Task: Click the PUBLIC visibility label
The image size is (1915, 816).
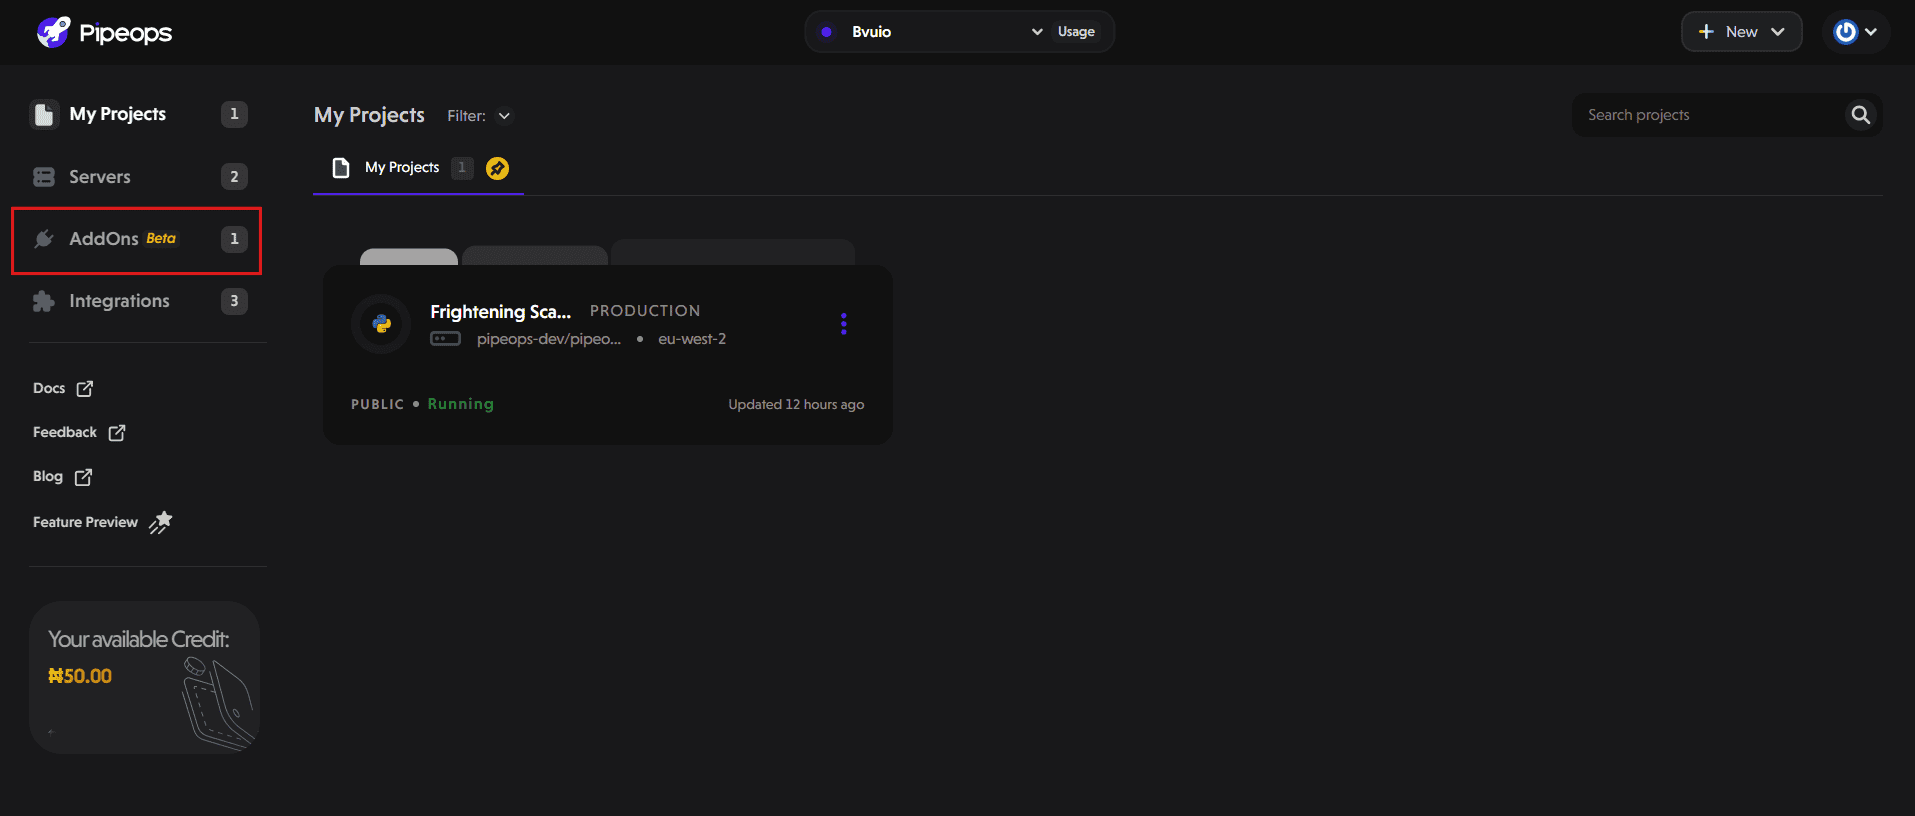Action: 377,404
